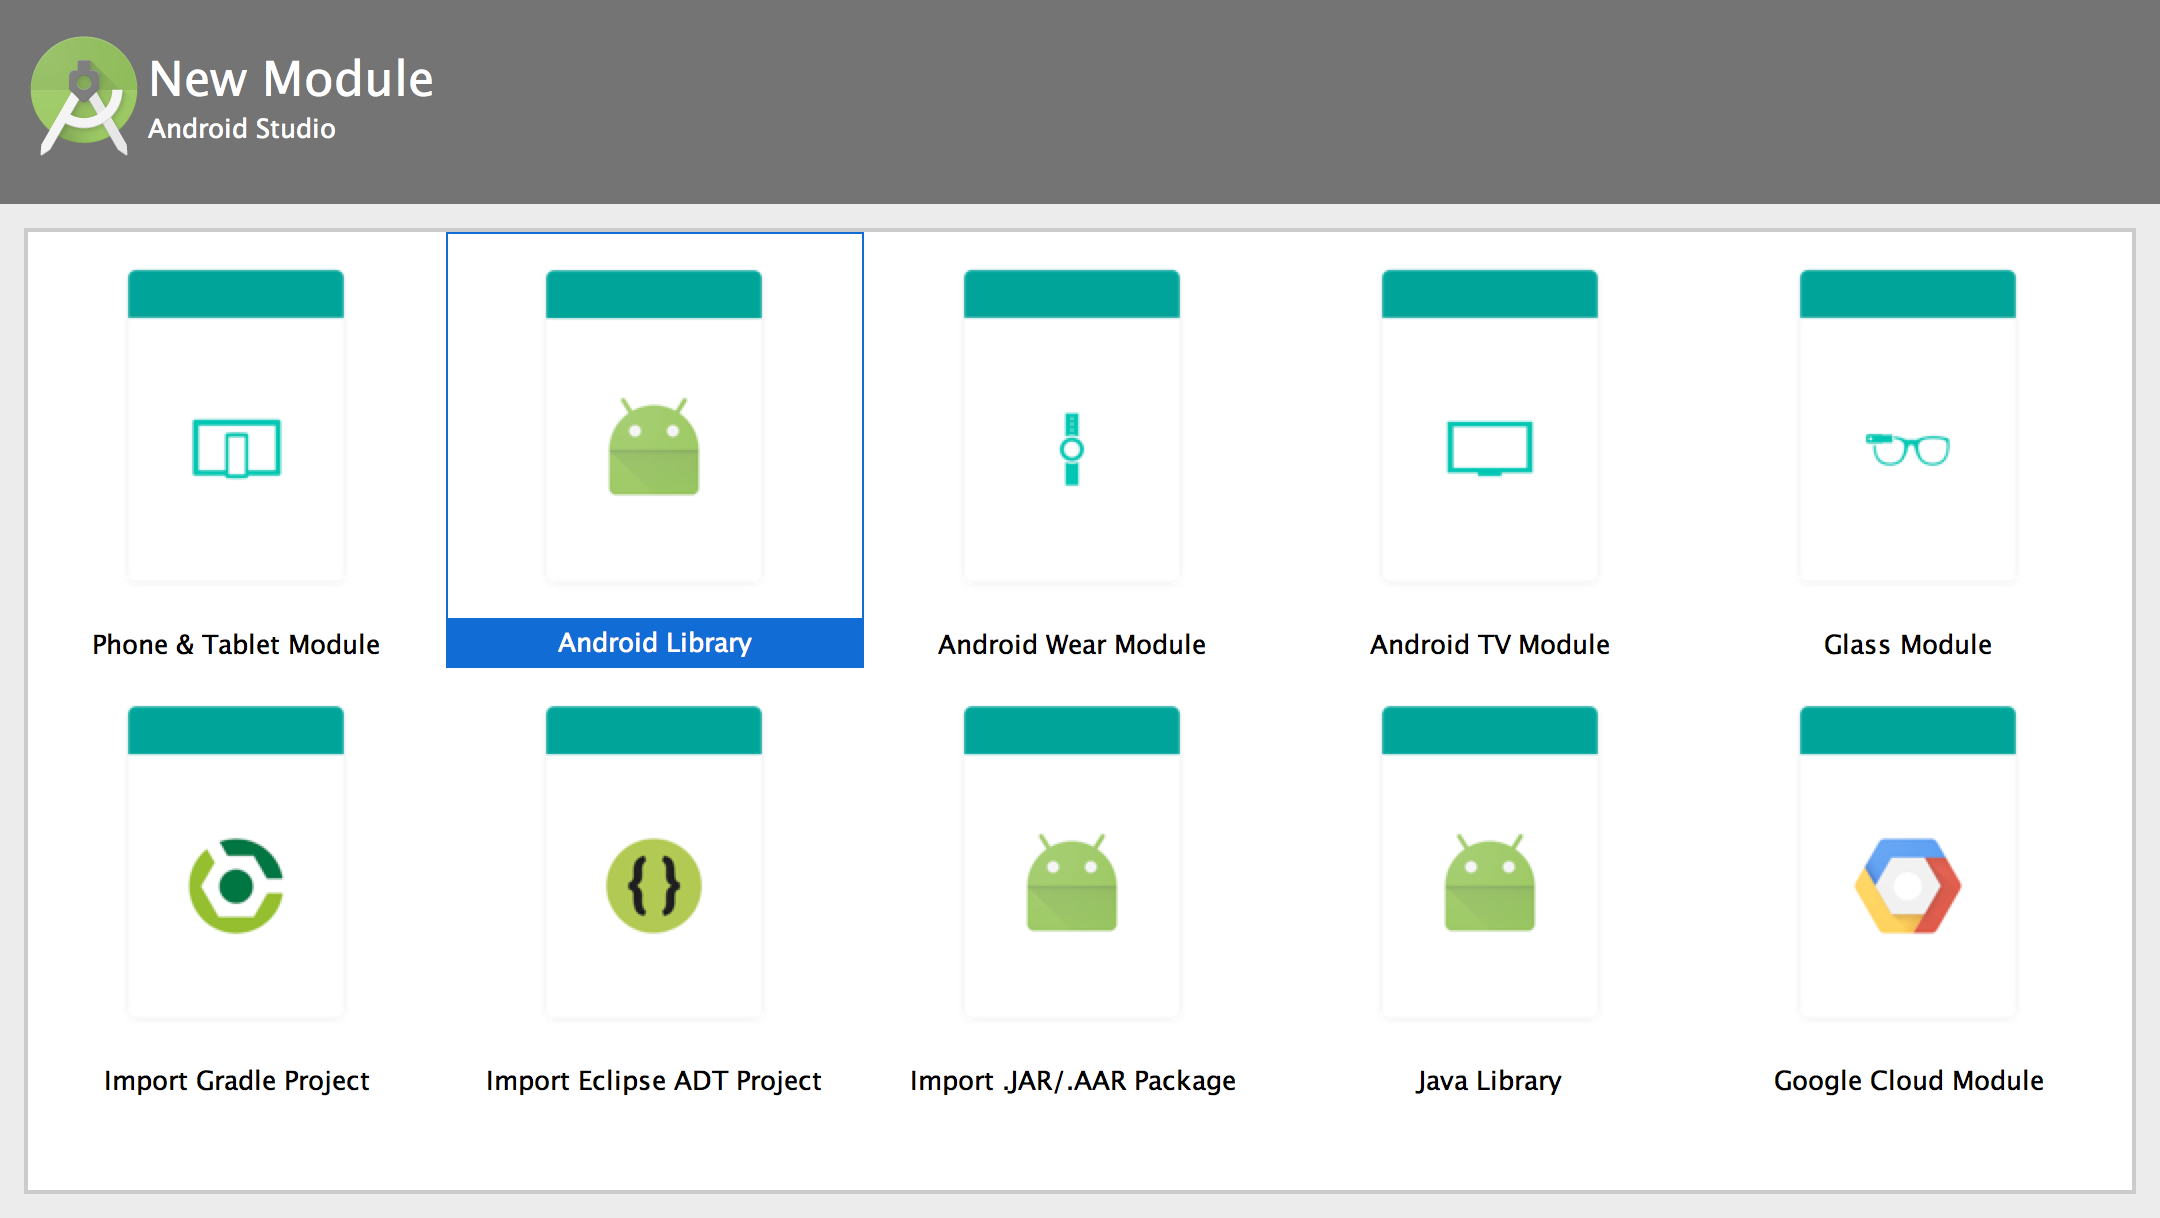Click the Gradle project import icon

[x=236, y=885]
